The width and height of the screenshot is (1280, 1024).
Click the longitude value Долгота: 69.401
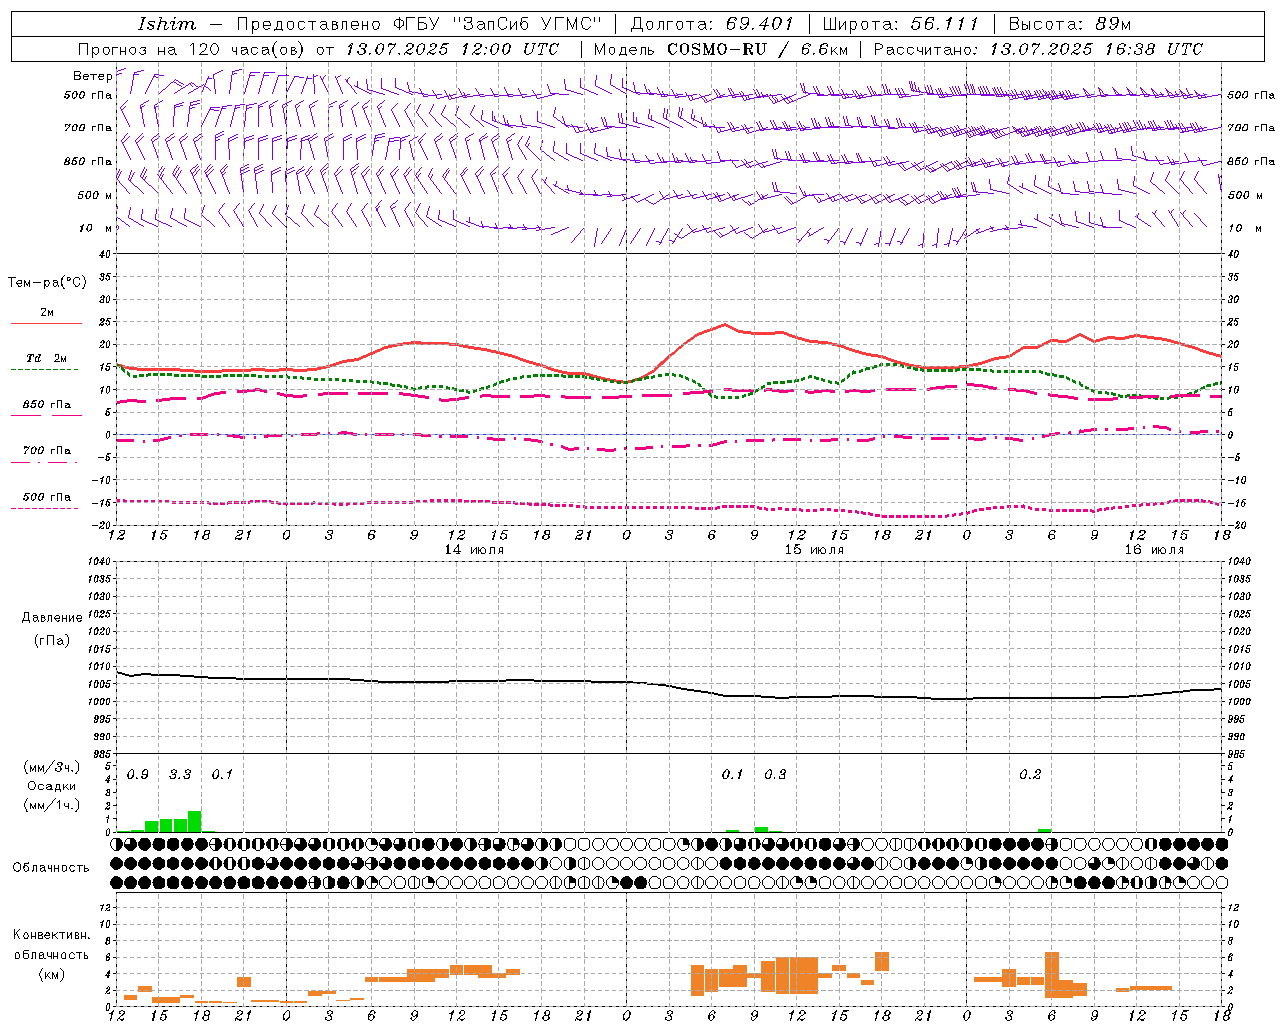712,24
